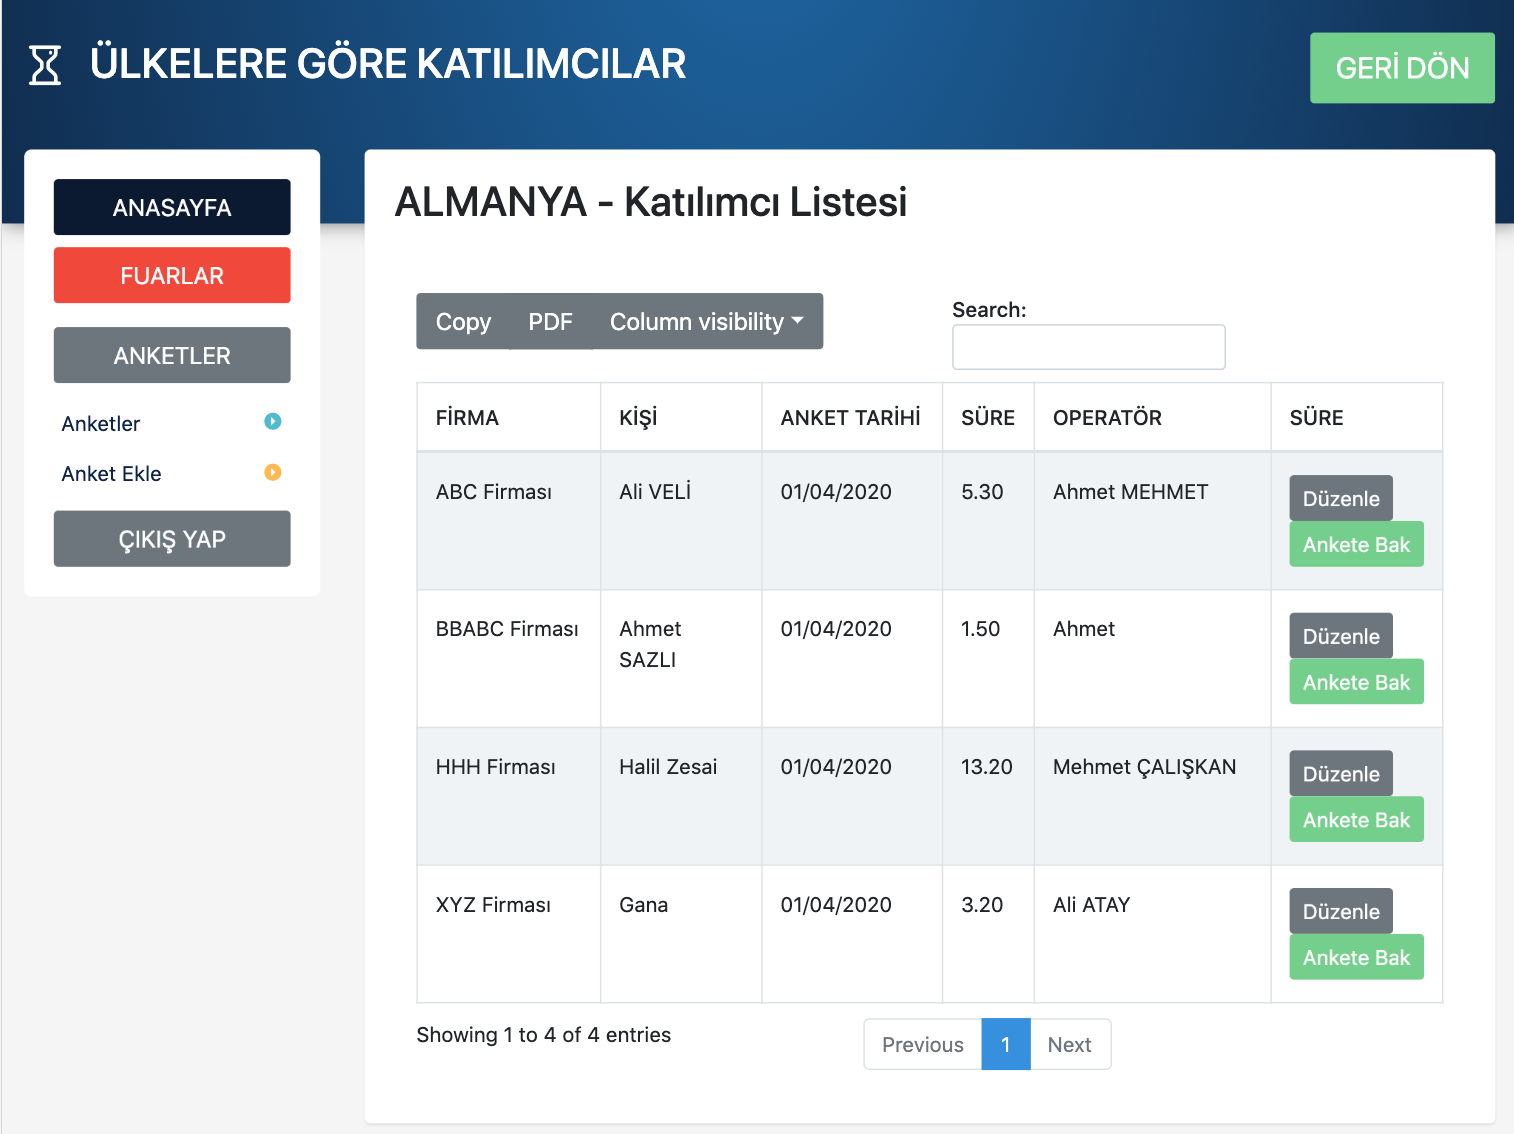Screen dimensions: 1514x1134
Task: View survey for BBABC Firması with Ankete Bak
Action: [x=1356, y=683]
